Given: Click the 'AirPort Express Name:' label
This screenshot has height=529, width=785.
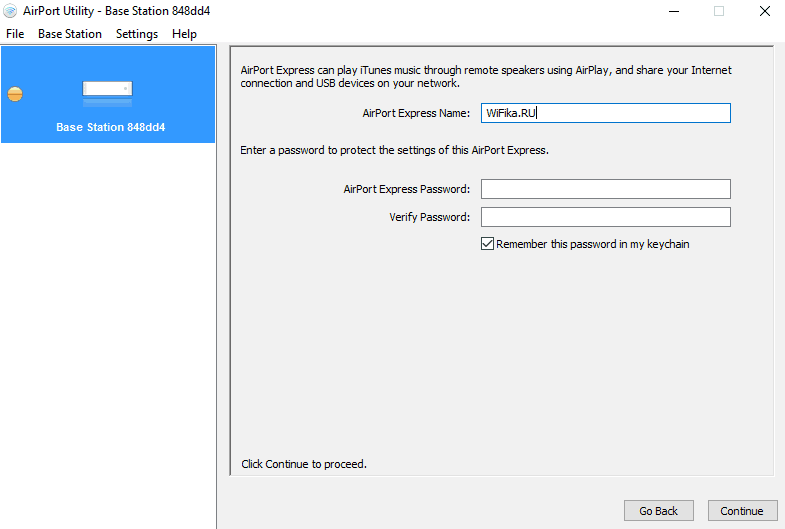Looking at the screenshot, I should (x=416, y=113).
